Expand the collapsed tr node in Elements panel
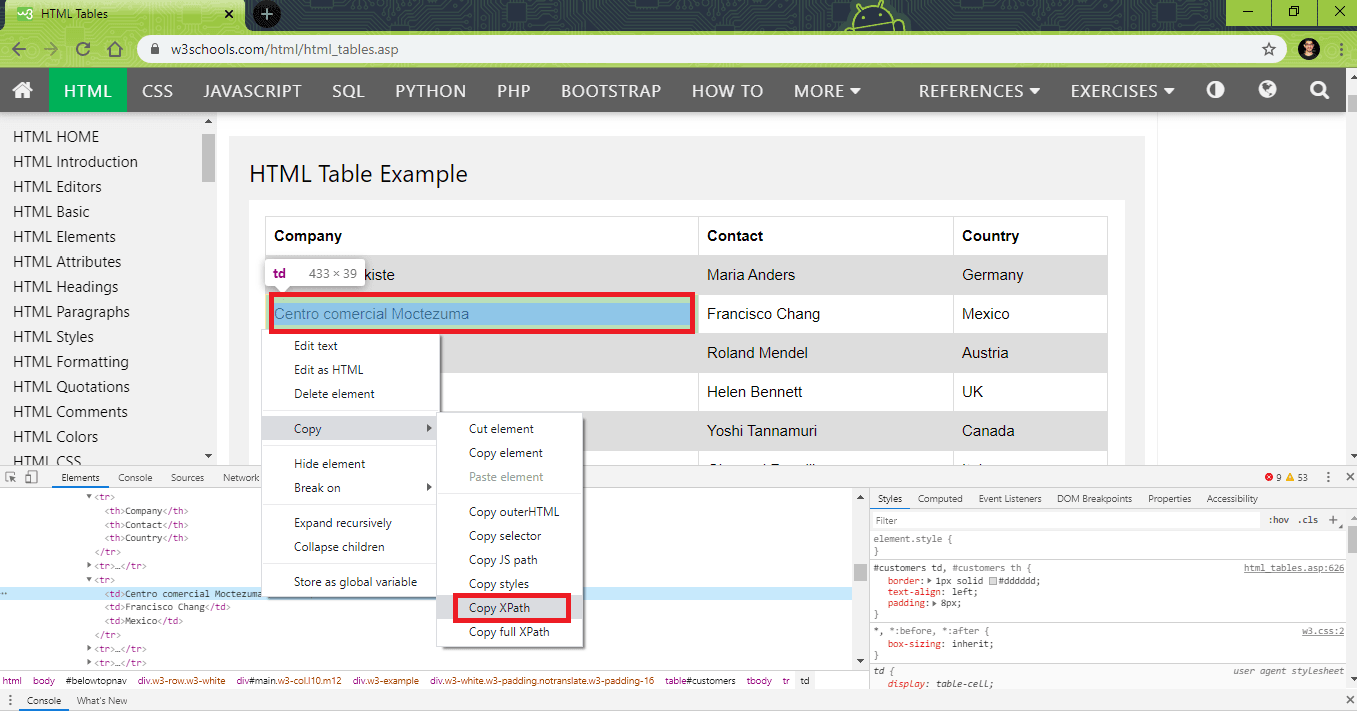Screen dimensions: 1357x711 pos(88,565)
